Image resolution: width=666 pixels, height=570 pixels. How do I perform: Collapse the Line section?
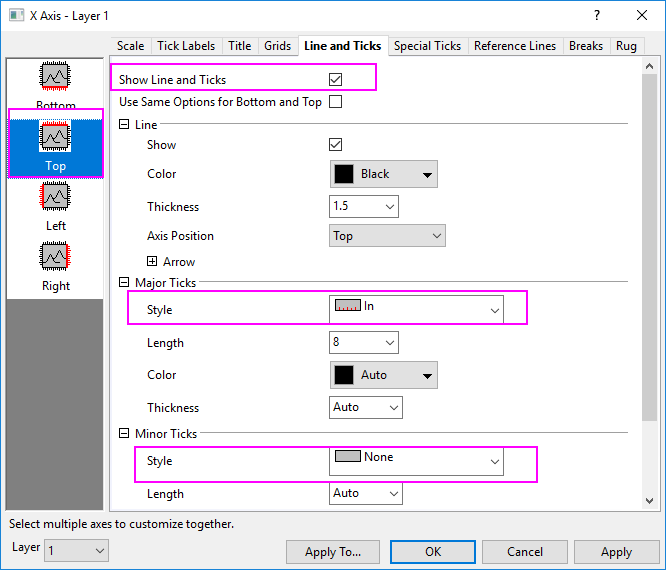pos(124,124)
